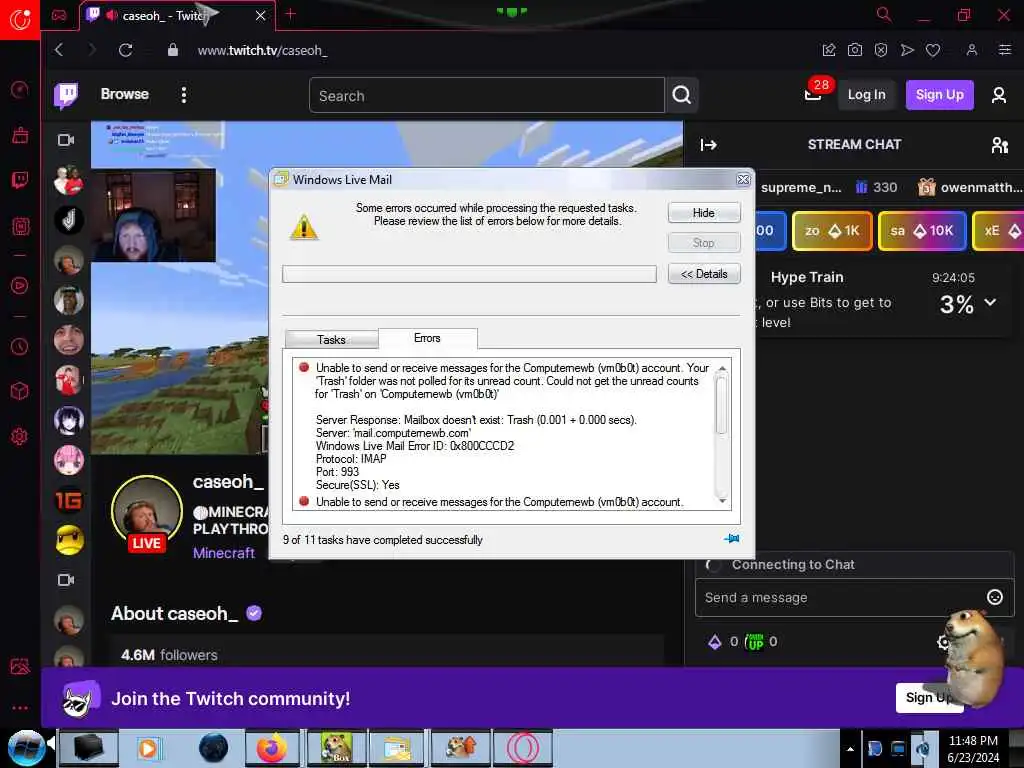Expand the Hype Train details chevron

(x=991, y=302)
